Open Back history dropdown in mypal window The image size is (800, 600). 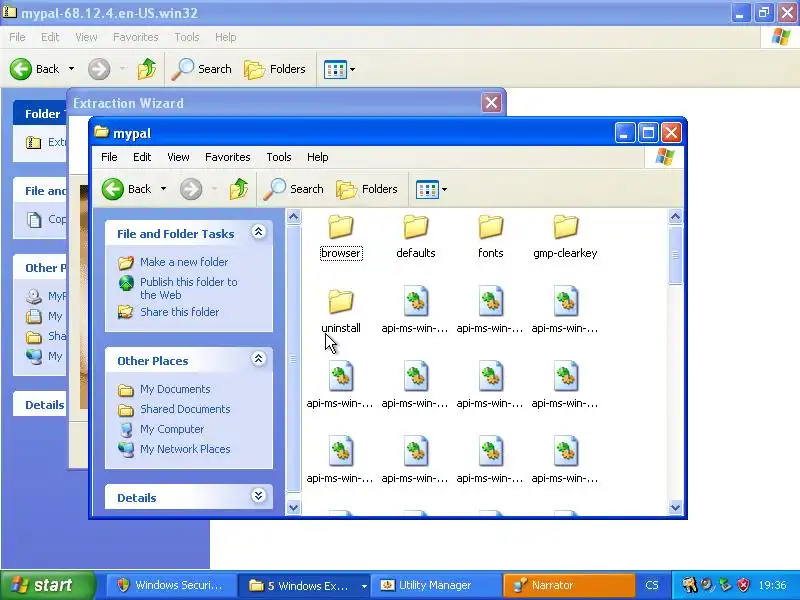[x=163, y=189]
